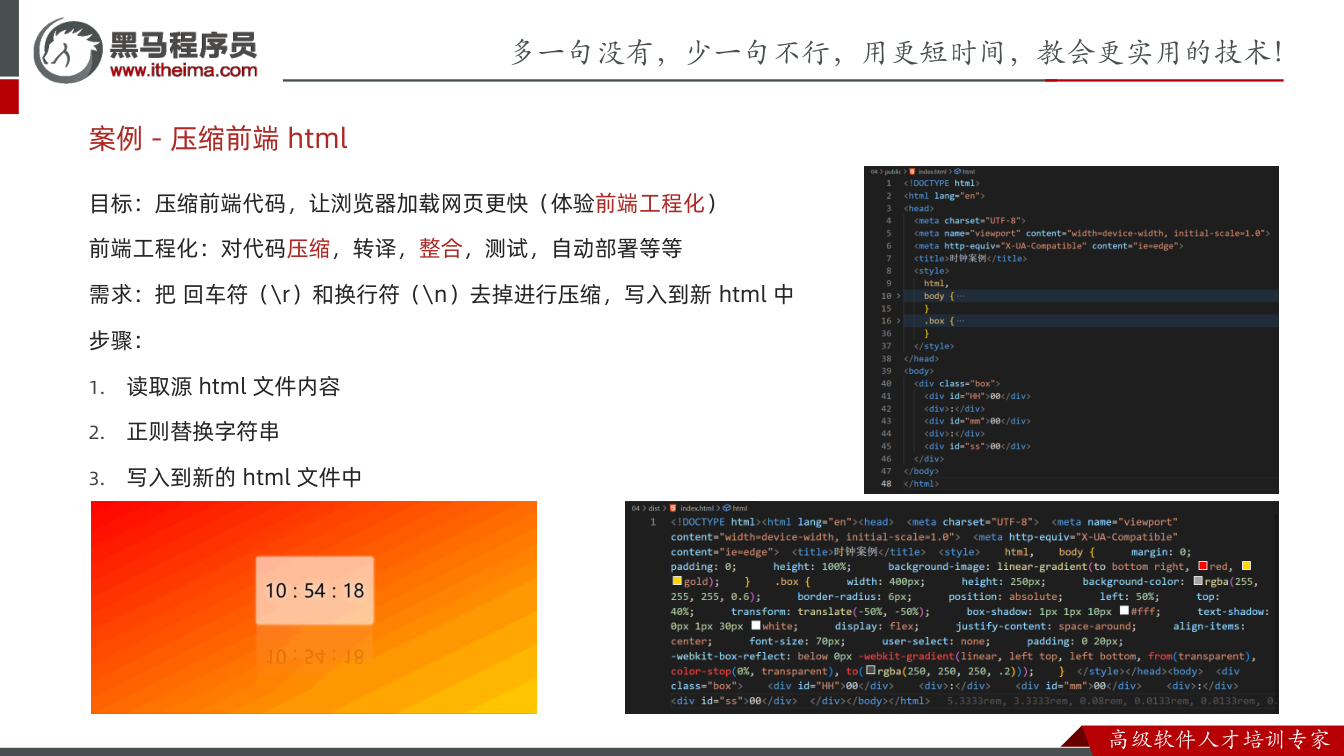Click step 1 读取源 html 文件内容

[234, 386]
